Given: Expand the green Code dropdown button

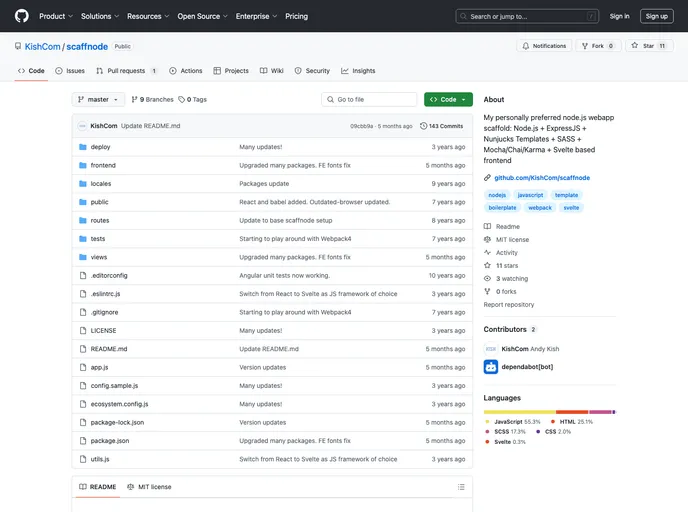Looking at the screenshot, I should tap(448, 100).
